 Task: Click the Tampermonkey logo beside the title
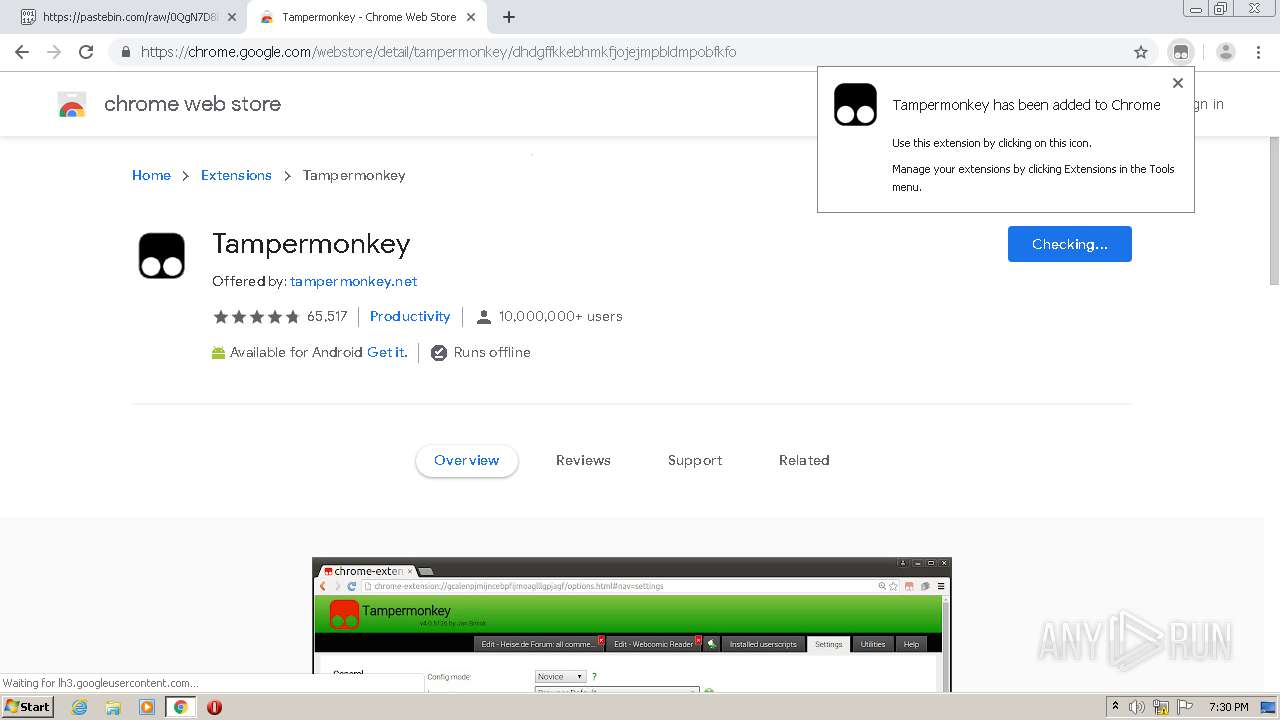[x=162, y=256]
